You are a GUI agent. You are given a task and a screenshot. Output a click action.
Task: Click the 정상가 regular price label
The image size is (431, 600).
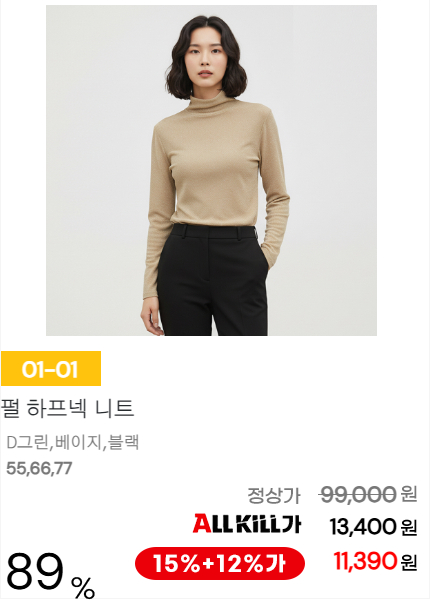pos(274,495)
